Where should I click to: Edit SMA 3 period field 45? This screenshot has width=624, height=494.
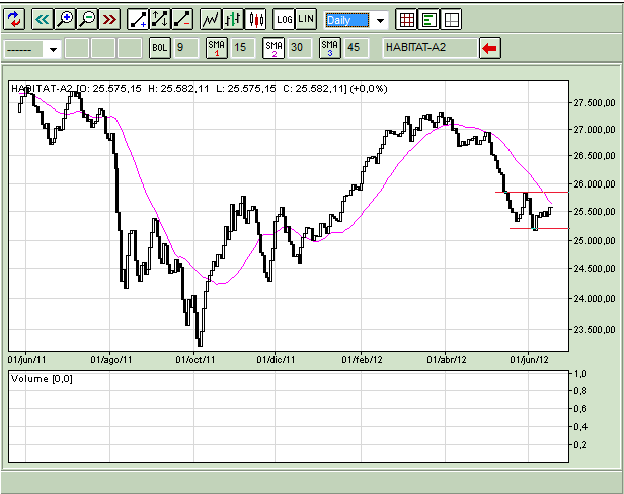point(356,48)
